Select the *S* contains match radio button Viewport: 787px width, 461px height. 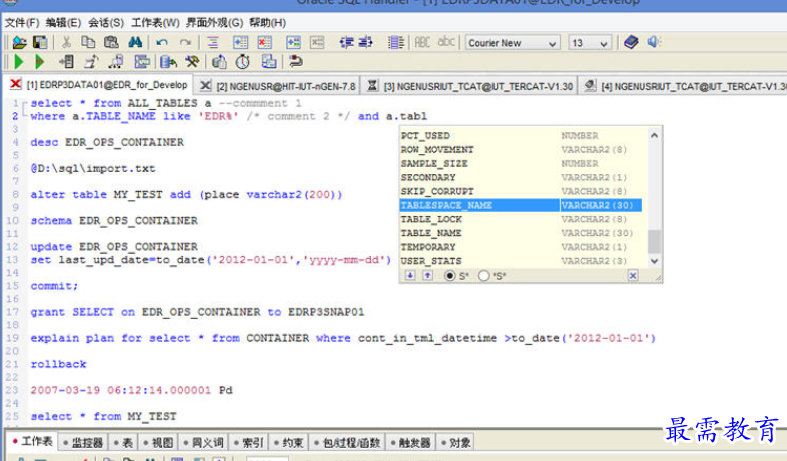(484, 276)
